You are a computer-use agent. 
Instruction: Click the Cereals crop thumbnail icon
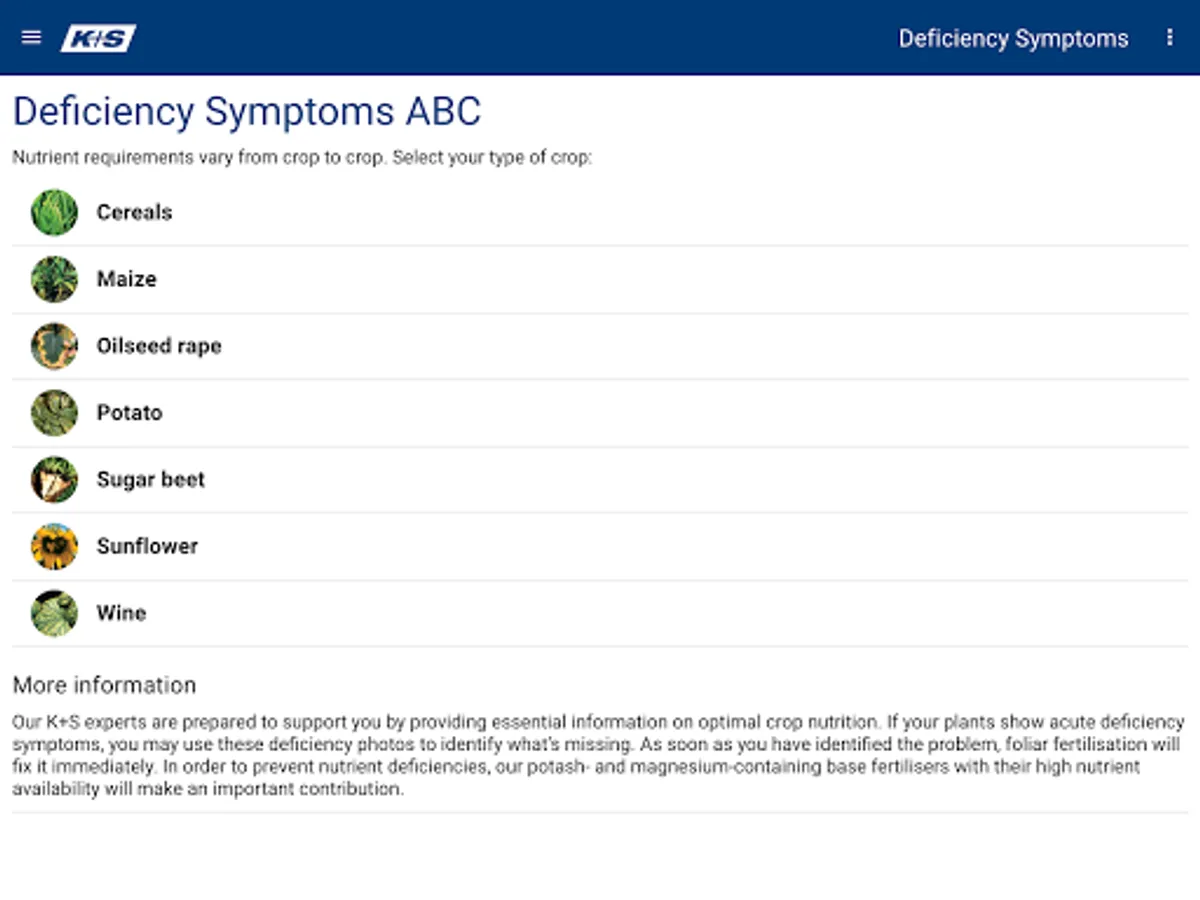coord(54,213)
